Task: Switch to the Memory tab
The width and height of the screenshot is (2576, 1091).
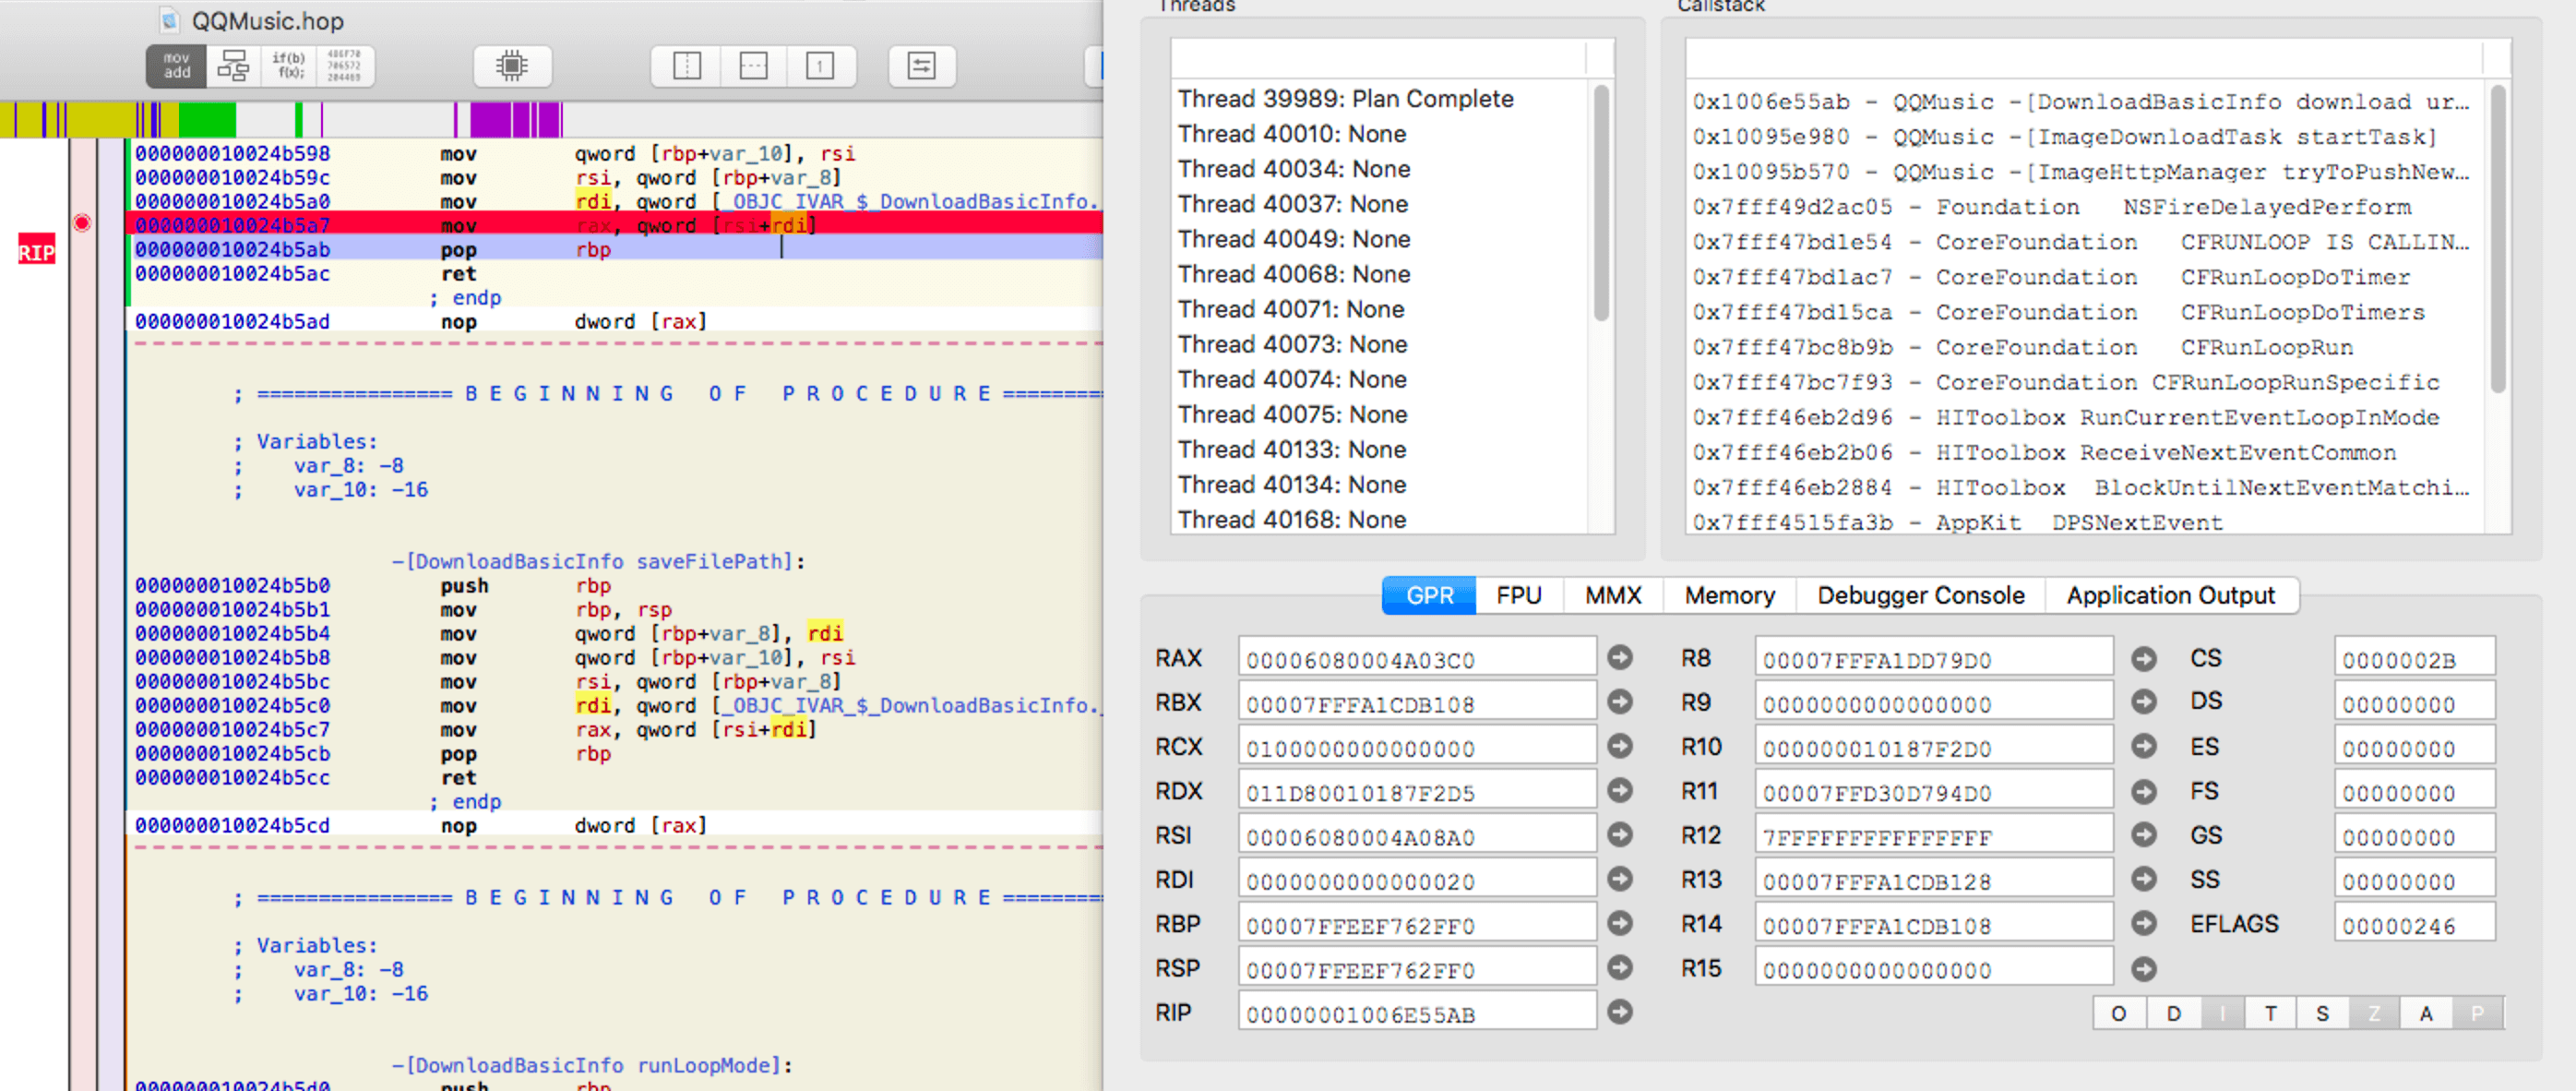Action: click(1729, 595)
